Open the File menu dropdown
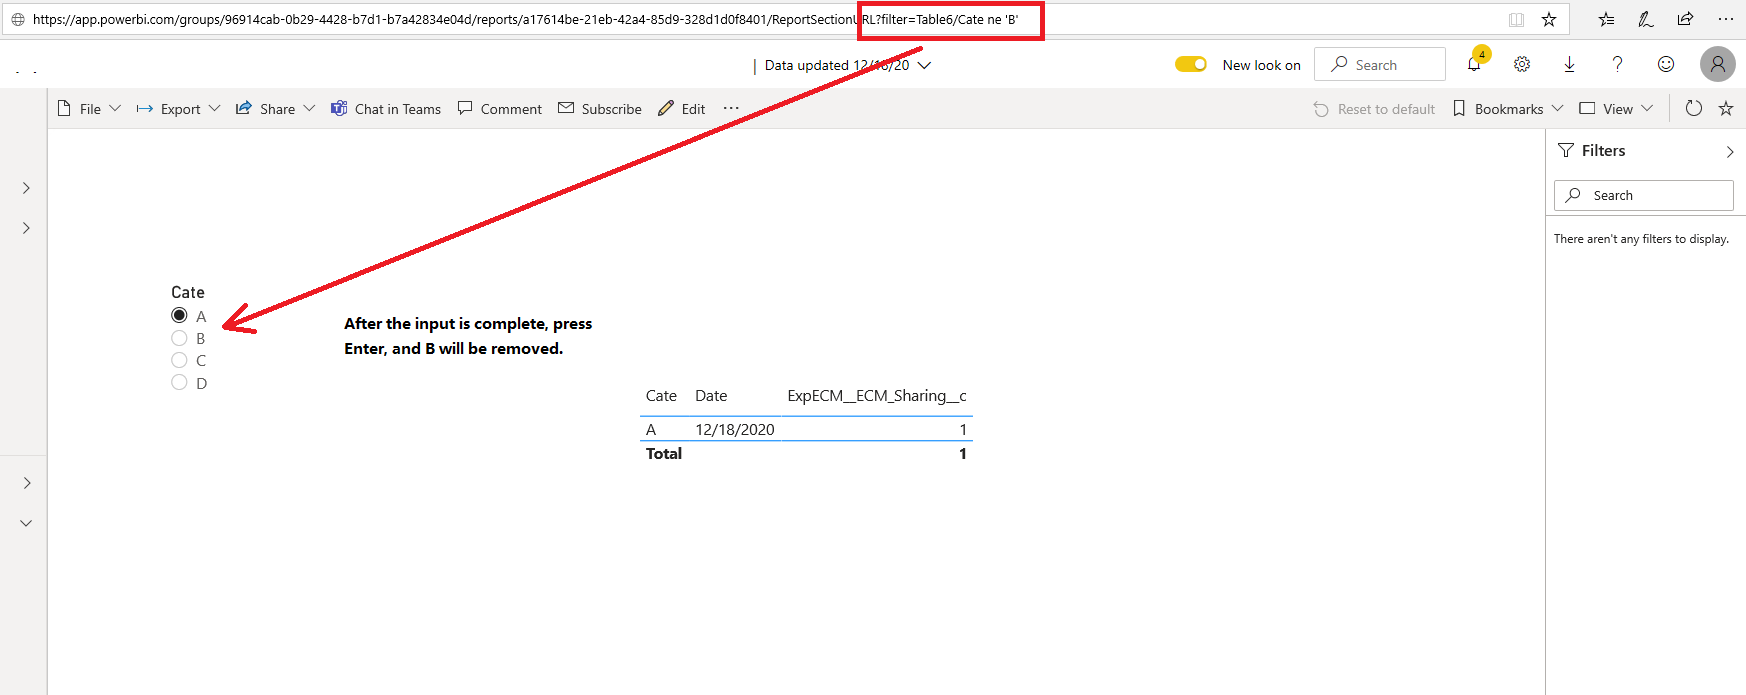The image size is (1746, 695). click(89, 108)
